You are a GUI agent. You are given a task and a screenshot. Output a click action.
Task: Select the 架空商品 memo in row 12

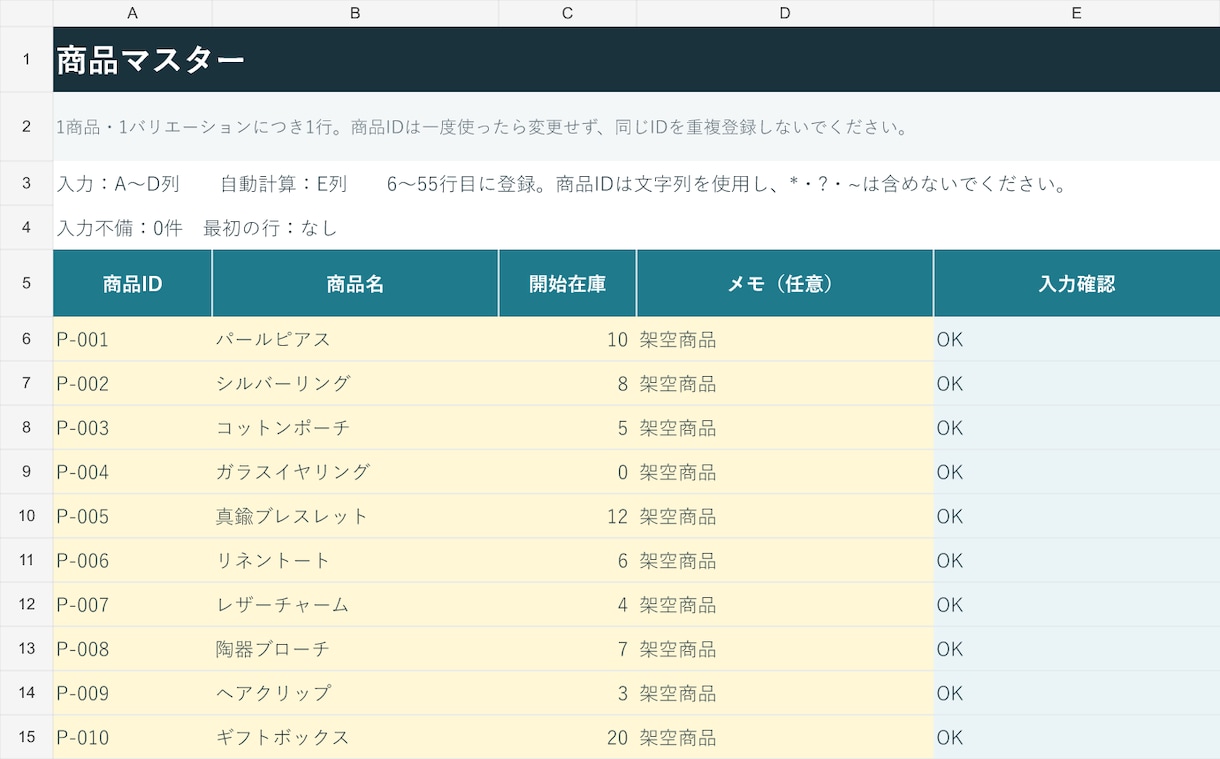pos(785,605)
